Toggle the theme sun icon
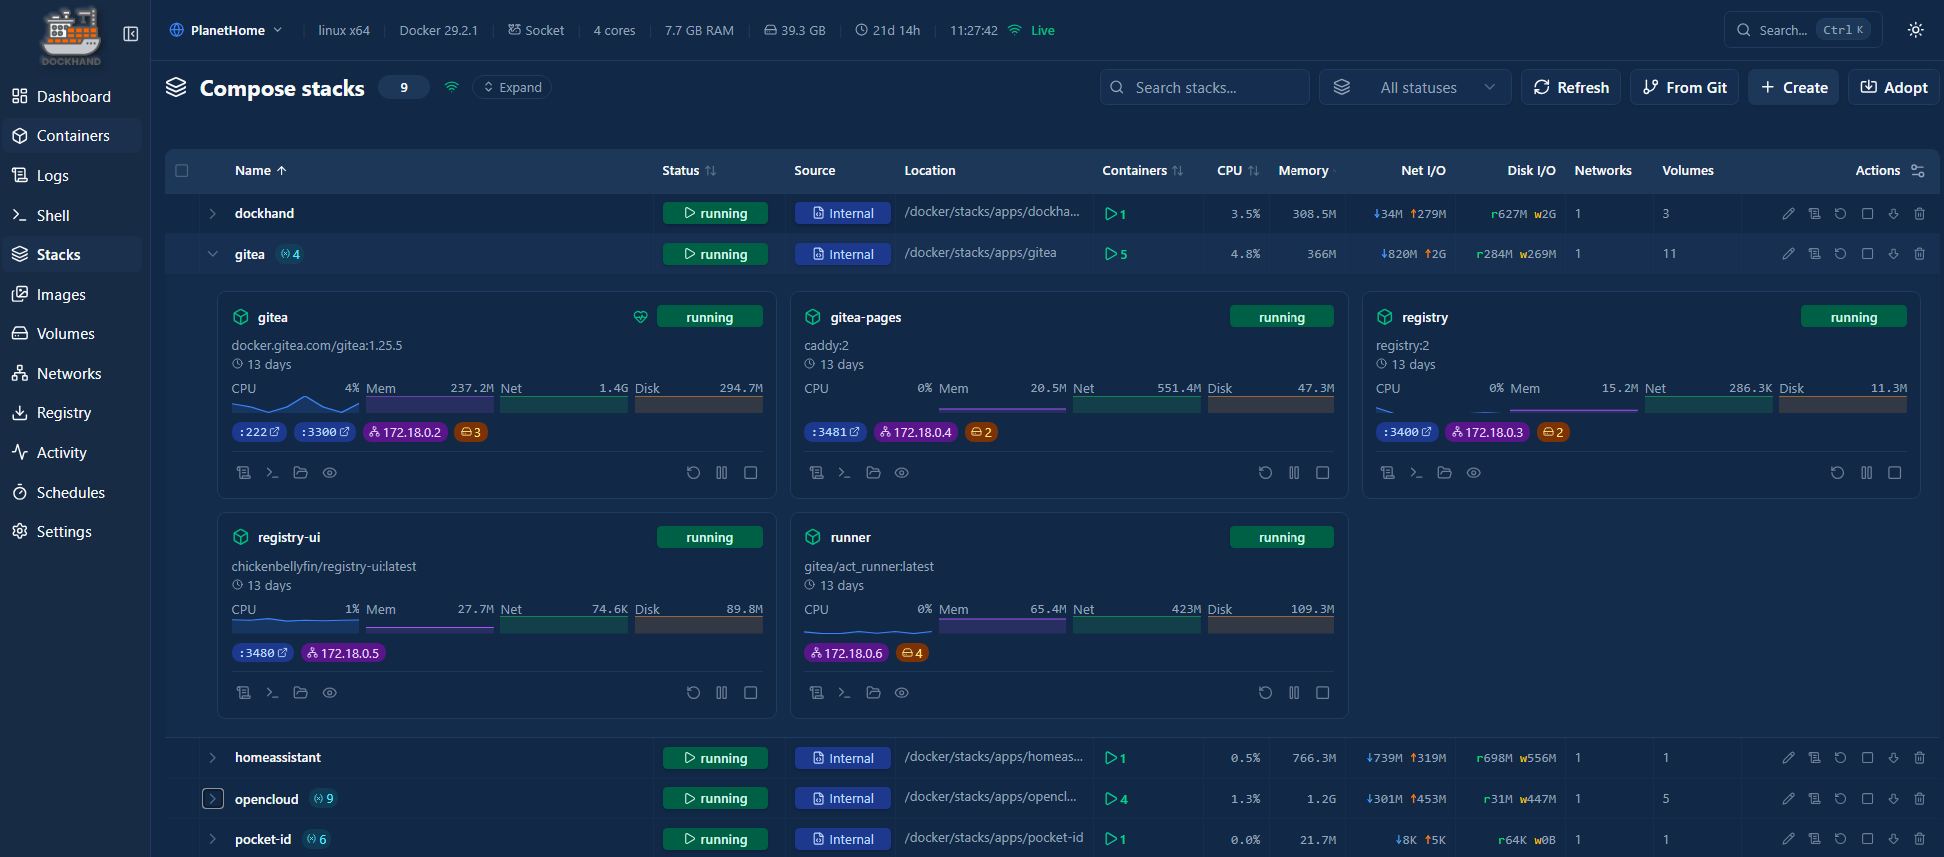Screen dimensions: 1944x857 1915,30
